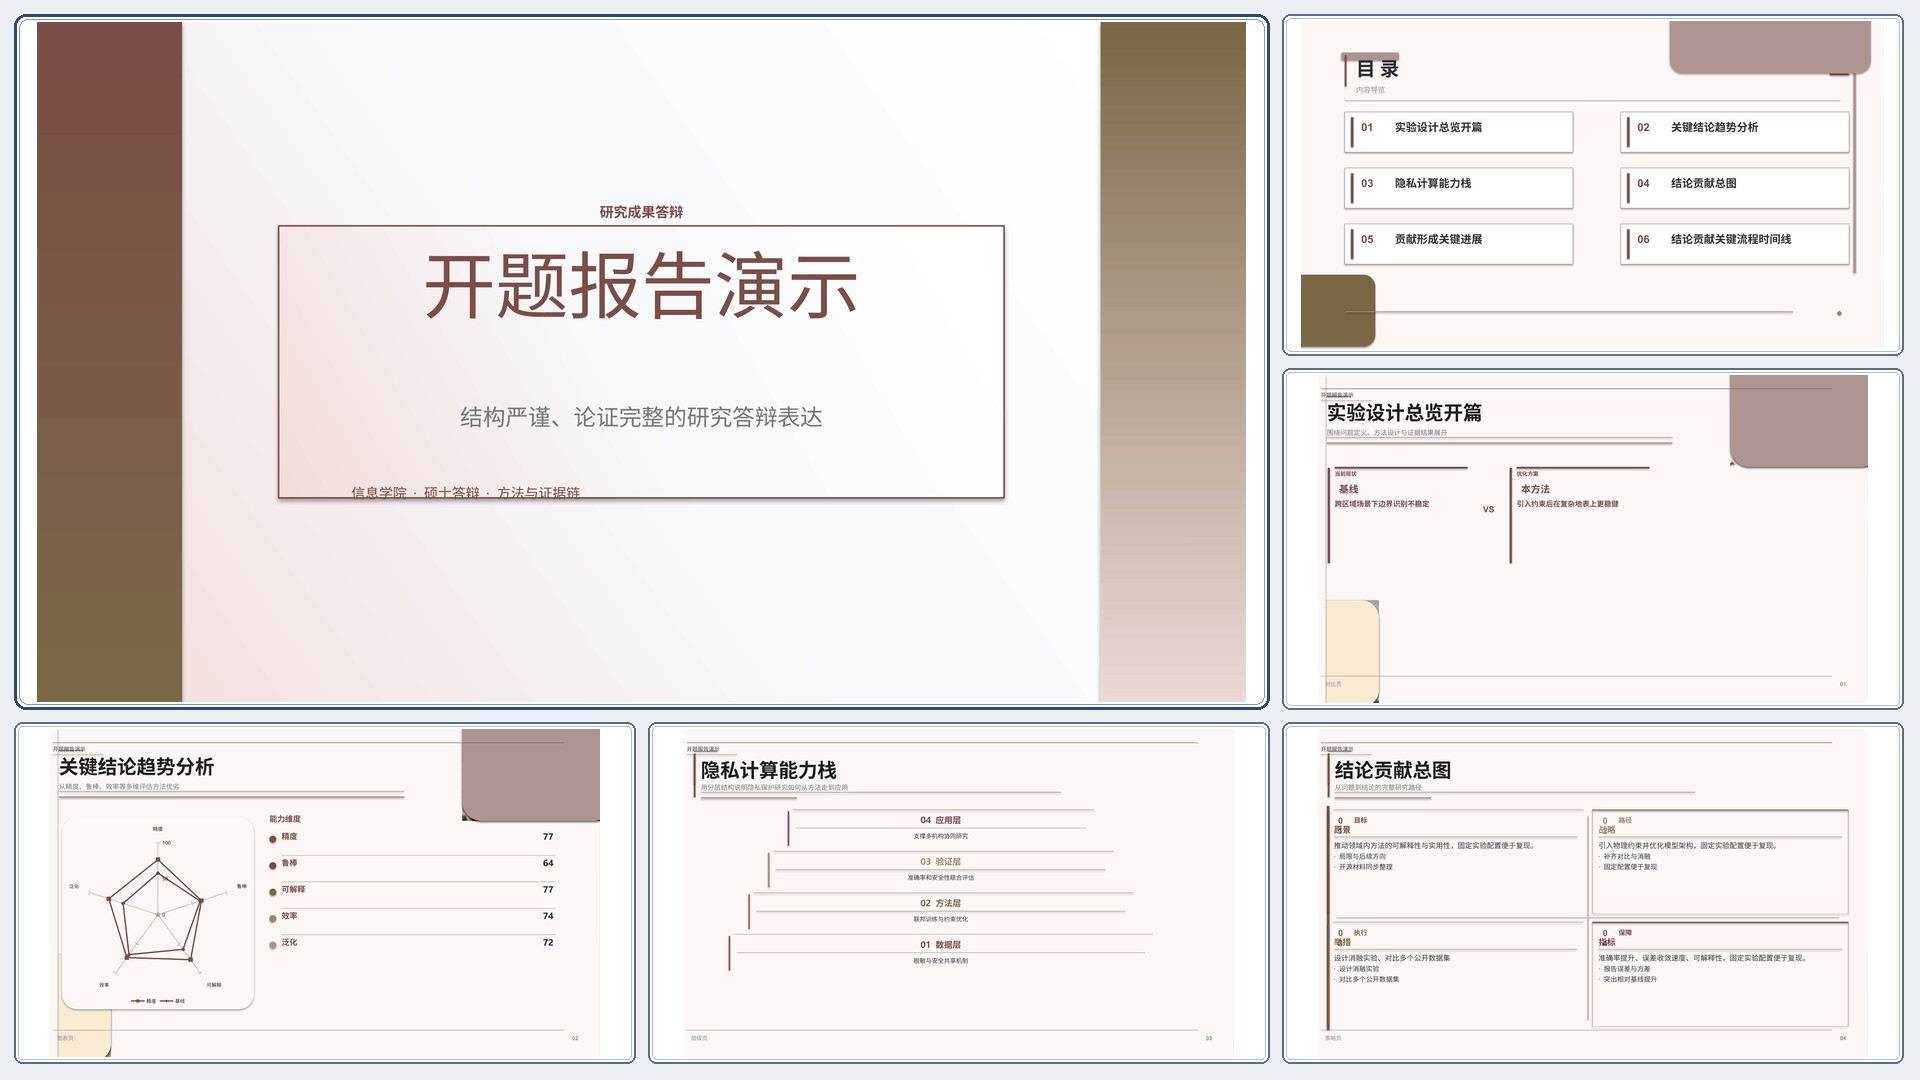Click the radar chart legend entry 基线
Screen dimensions: 1920x1080
click(174, 1001)
